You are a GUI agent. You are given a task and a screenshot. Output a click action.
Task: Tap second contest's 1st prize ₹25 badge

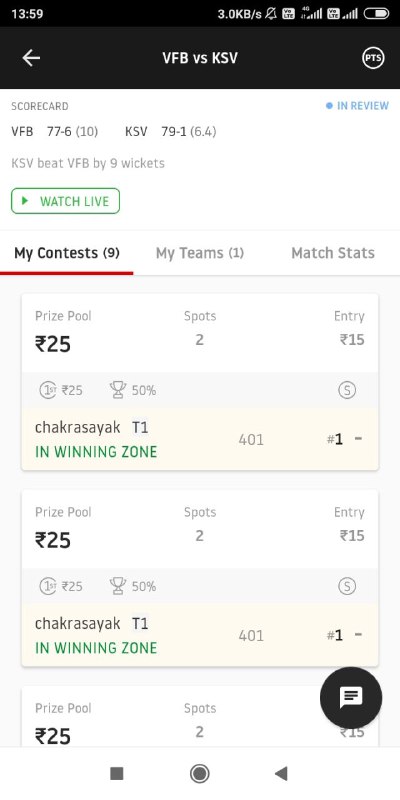pyautogui.click(x=61, y=586)
